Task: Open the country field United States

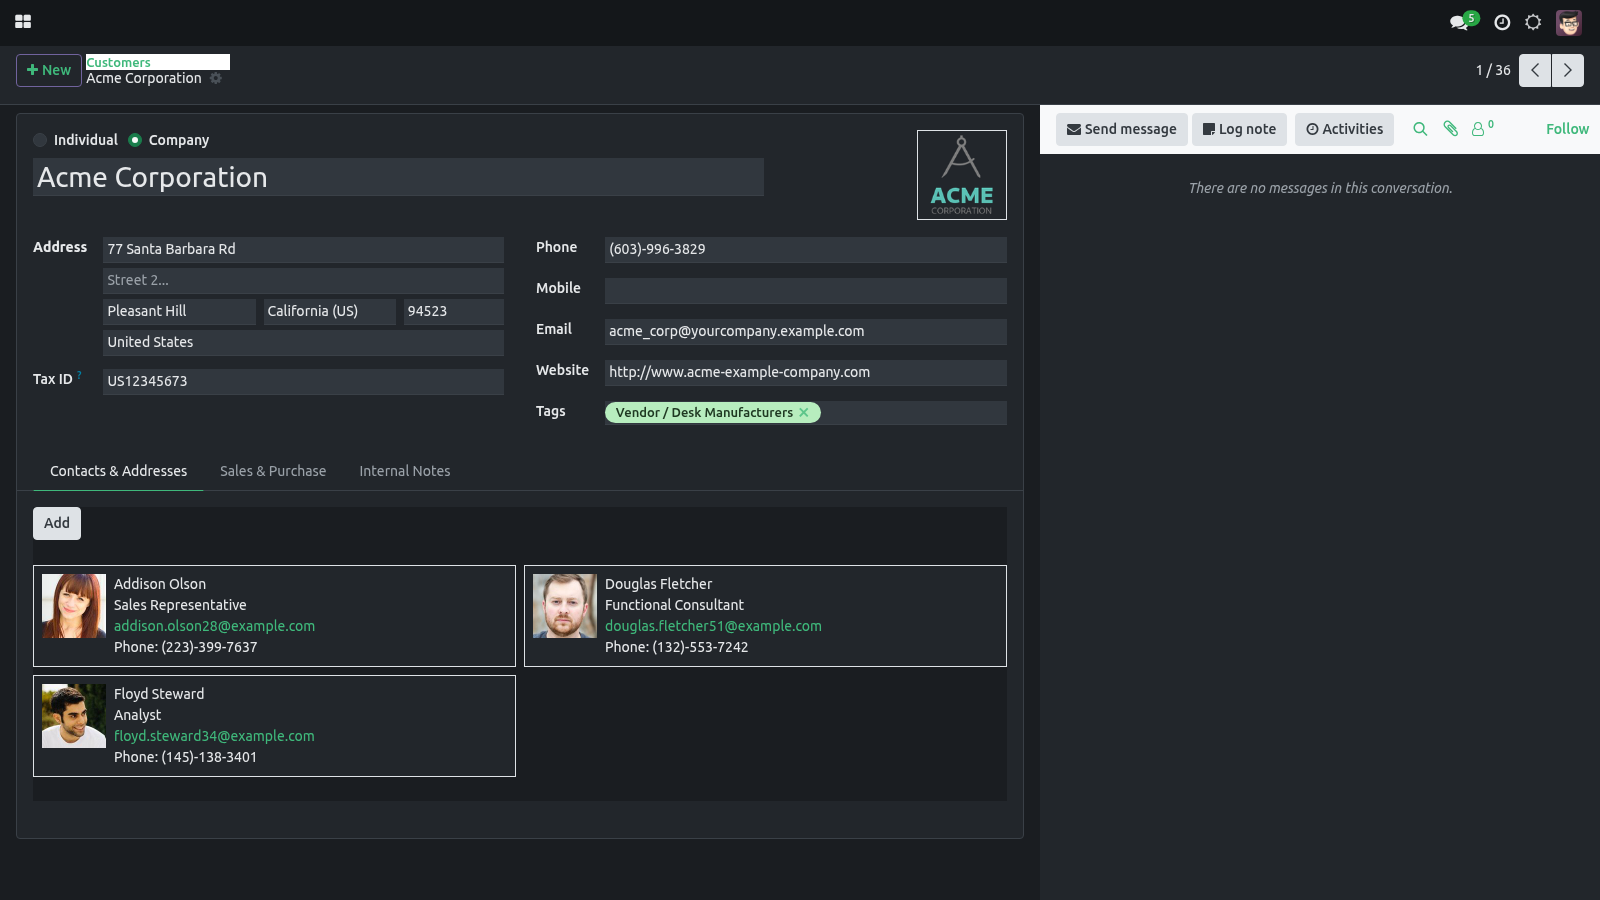Action: click(303, 342)
